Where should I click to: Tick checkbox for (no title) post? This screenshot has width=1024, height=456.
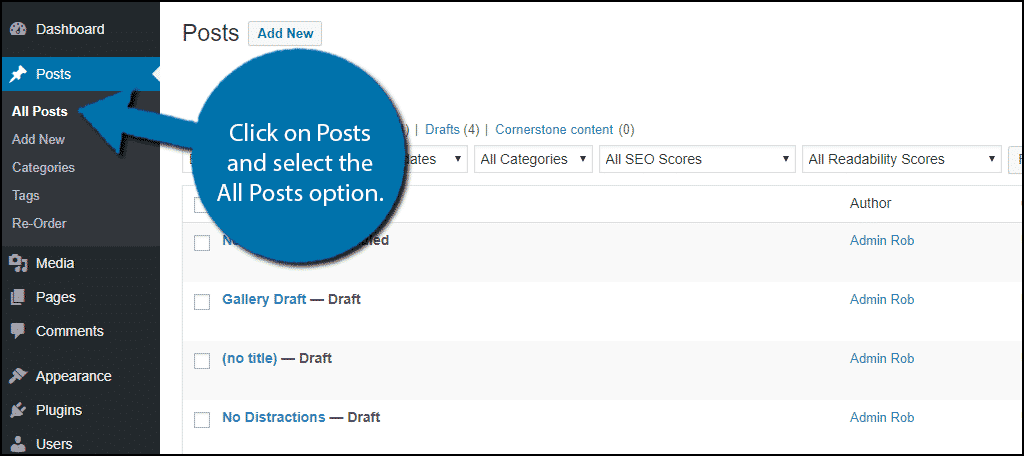(202, 361)
